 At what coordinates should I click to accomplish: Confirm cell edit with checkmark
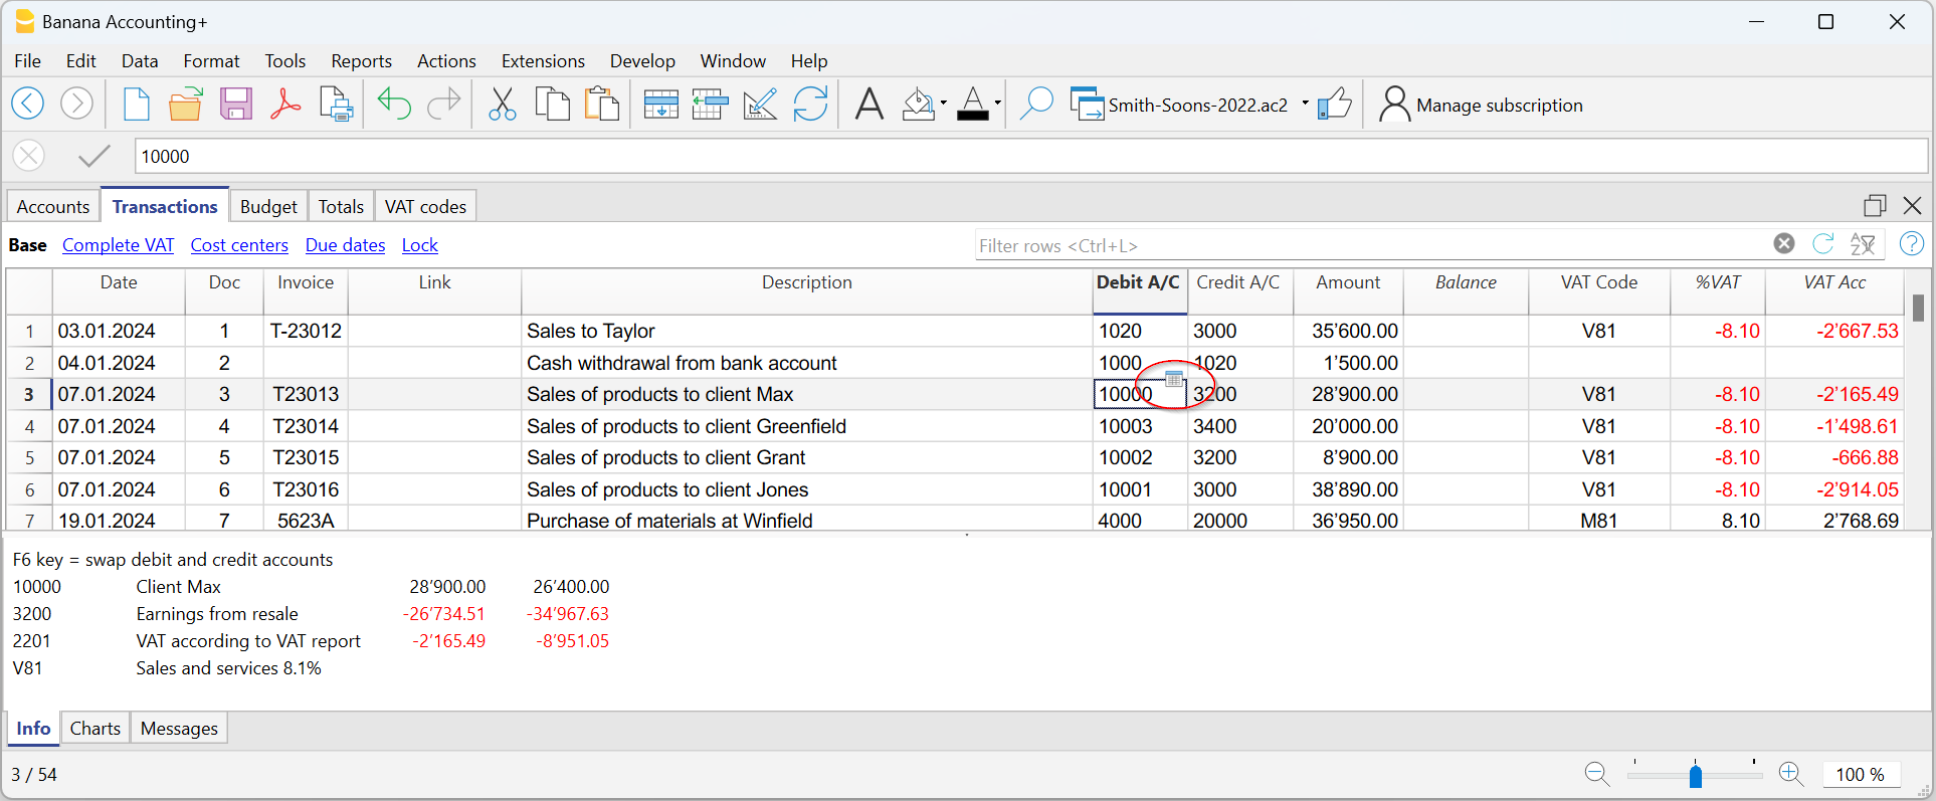(94, 156)
